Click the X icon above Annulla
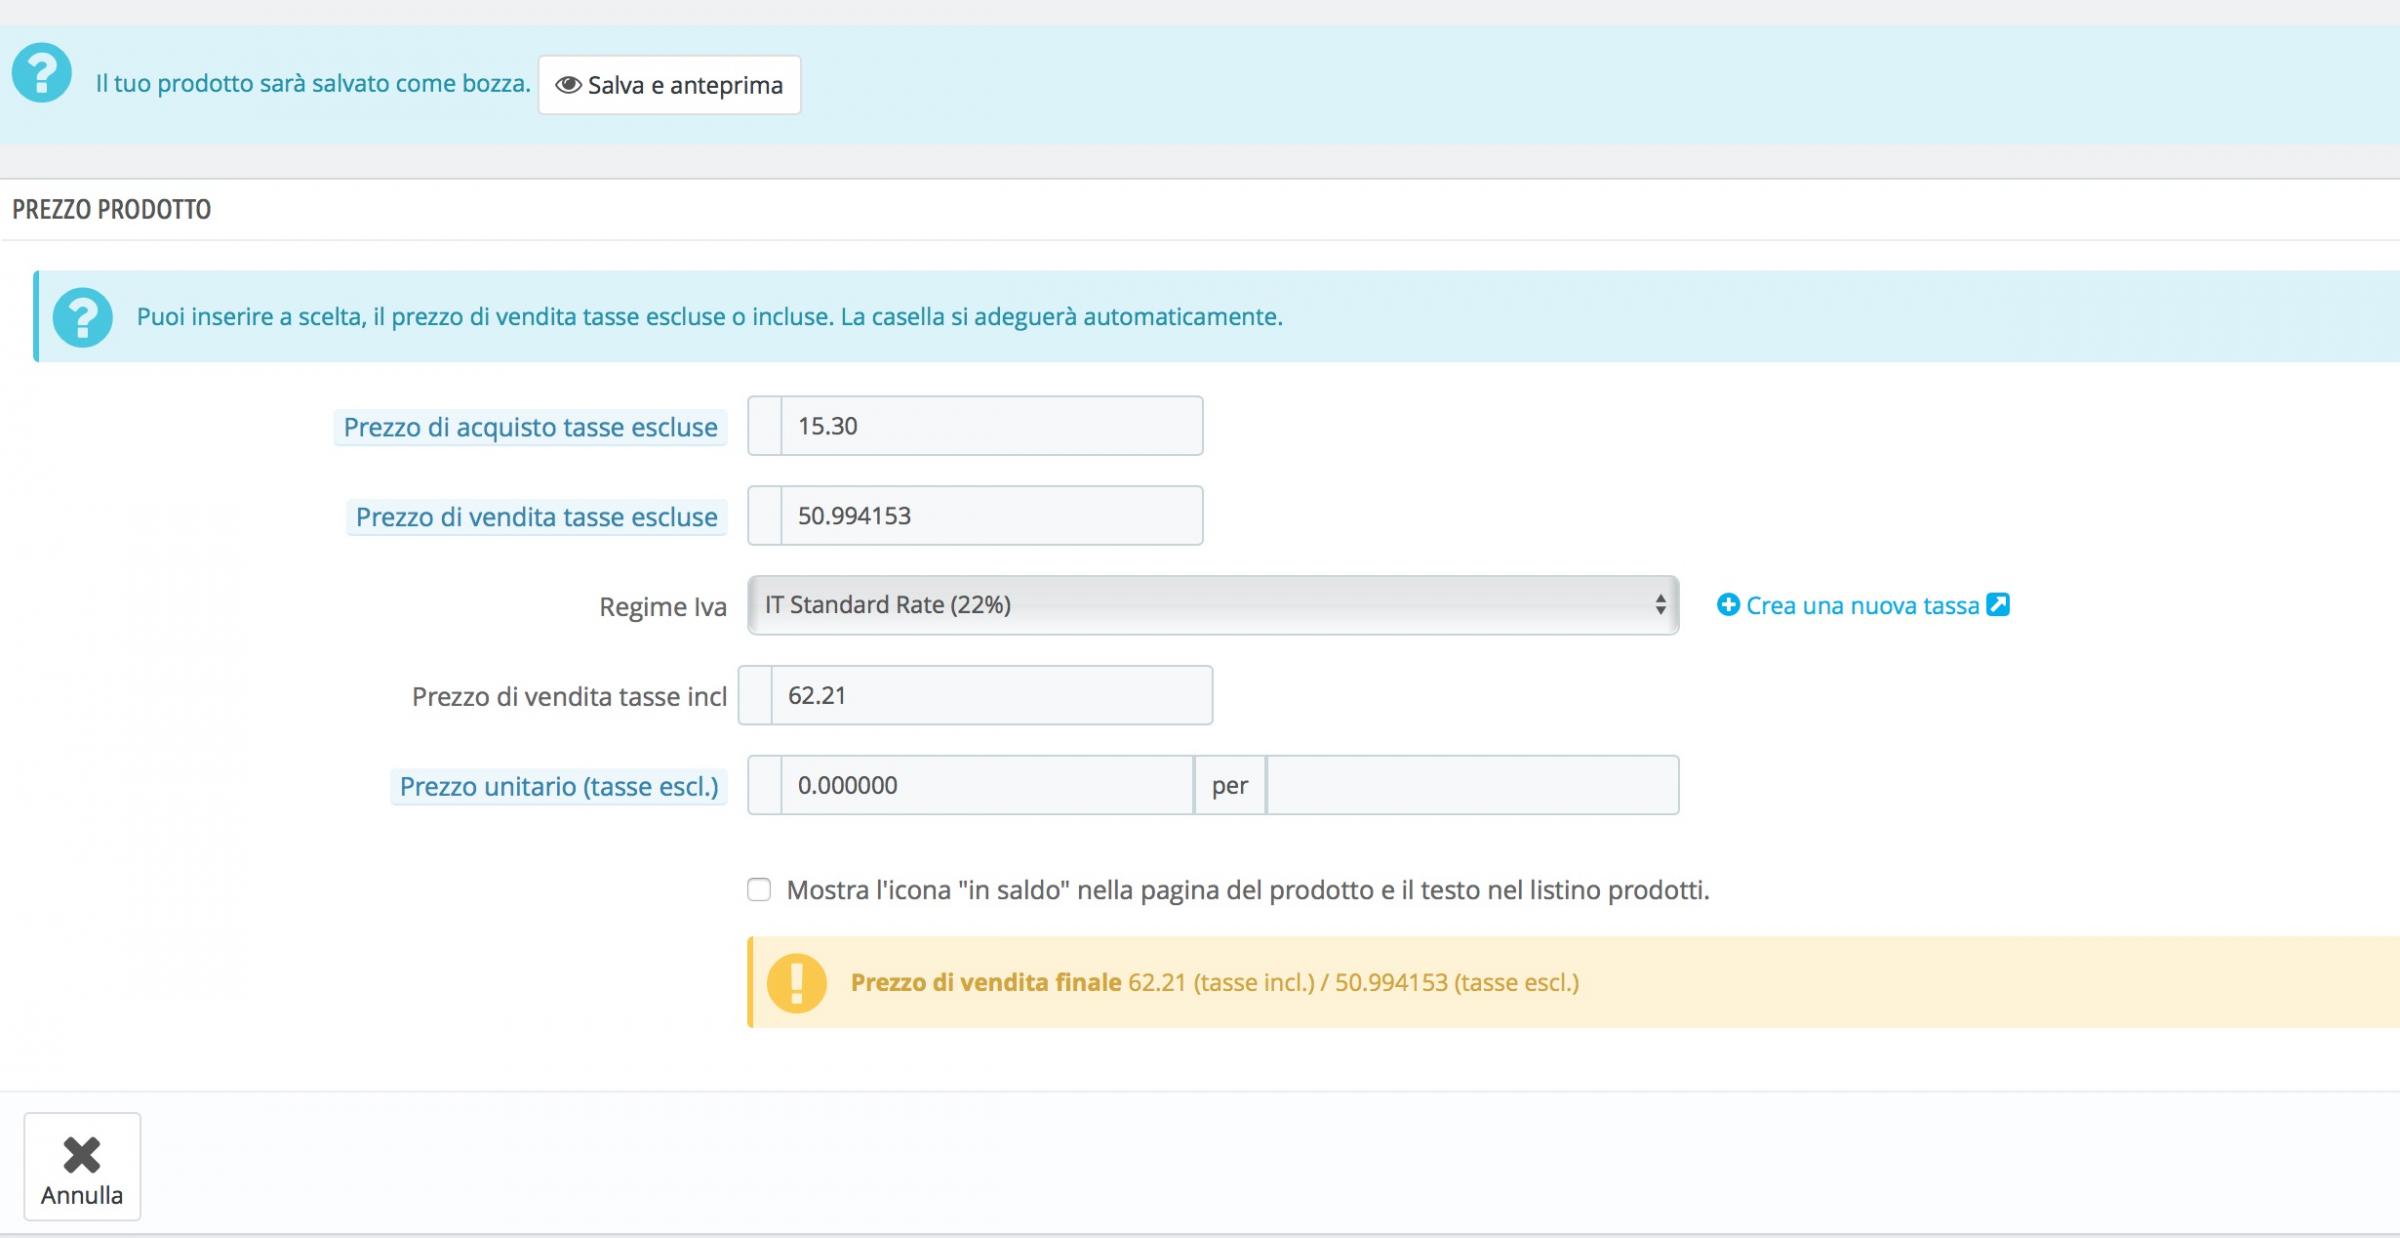The width and height of the screenshot is (2400, 1238). coord(82,1154)
